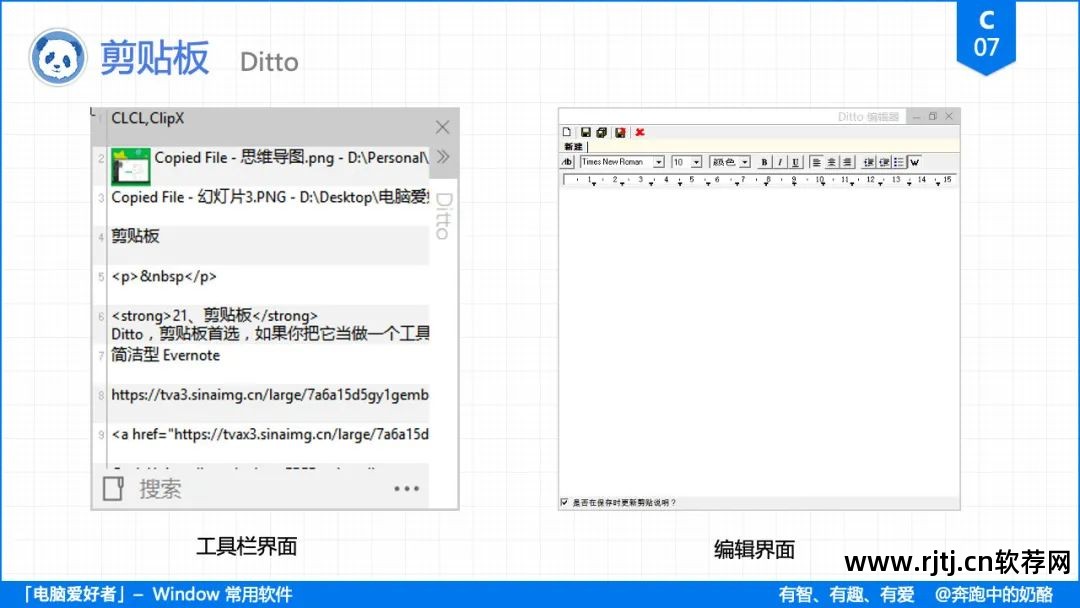Click inside the 搜索 search field
Screen dimensions: 1080x608
point(200,488)
